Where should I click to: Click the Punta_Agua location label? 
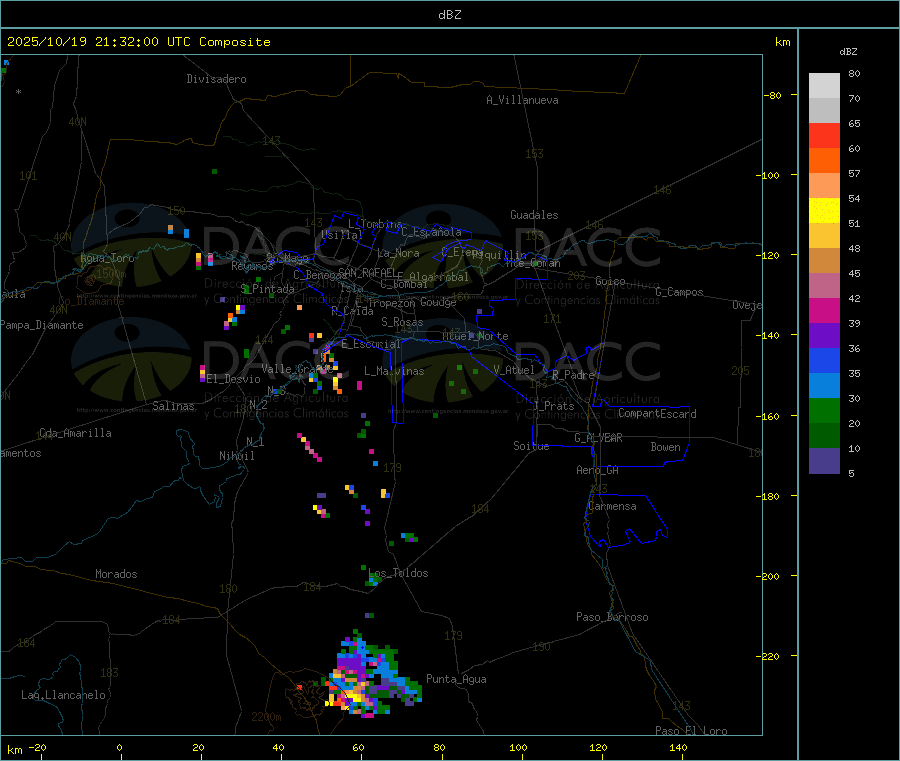coord(456,679)
